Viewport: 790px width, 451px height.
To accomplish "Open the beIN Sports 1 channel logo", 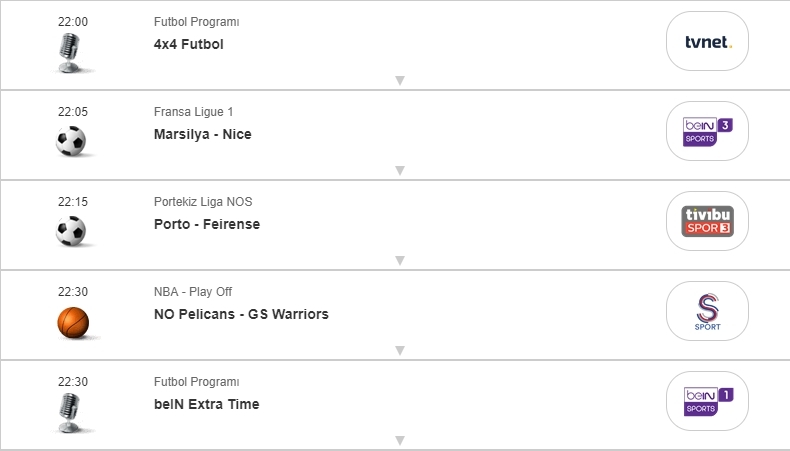I will pyautogui.click(x=707, y=401).
